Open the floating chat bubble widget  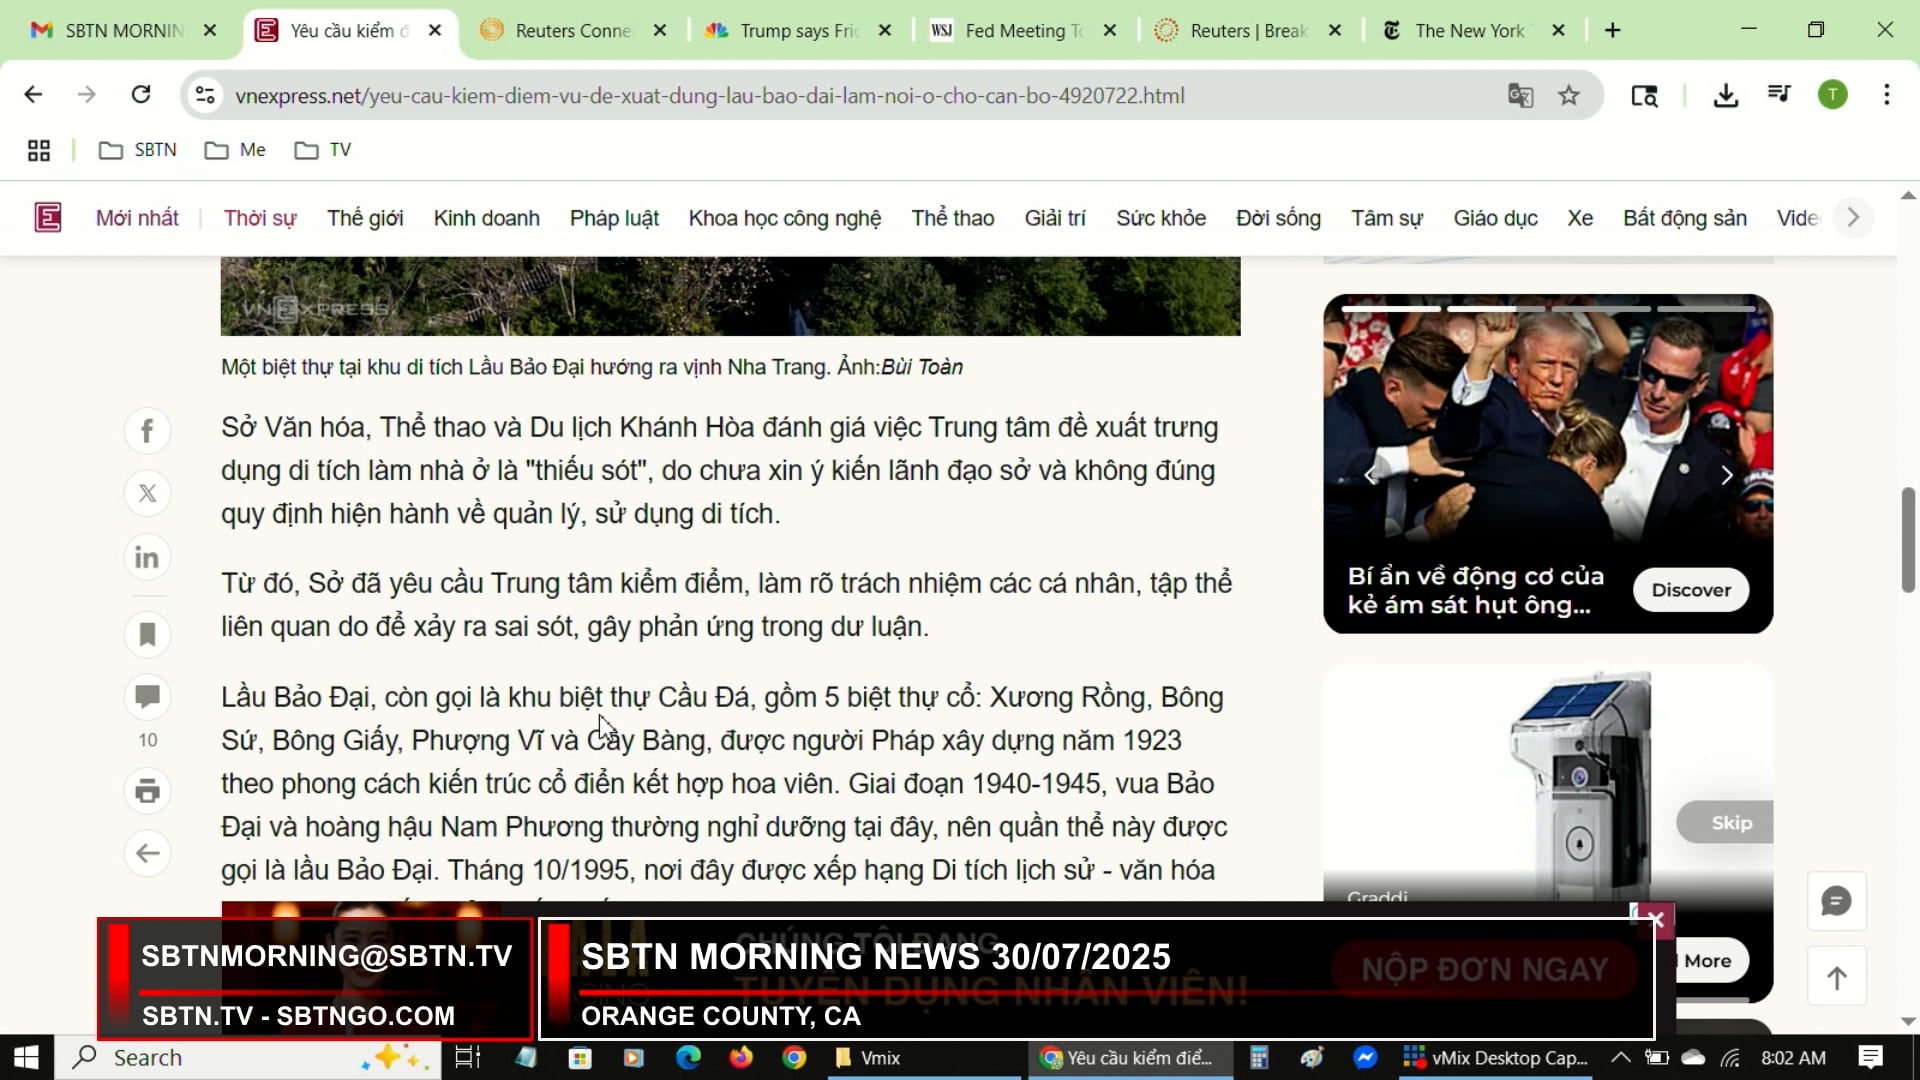[1836, 900]
